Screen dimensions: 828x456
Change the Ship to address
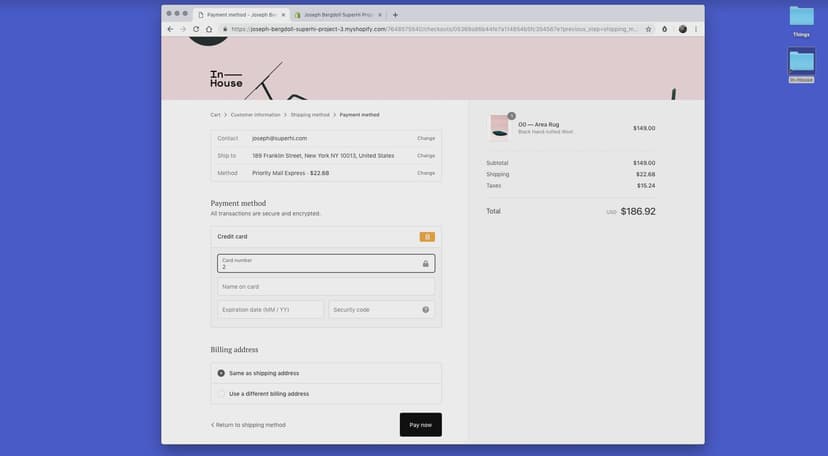[x=426, y=156]
